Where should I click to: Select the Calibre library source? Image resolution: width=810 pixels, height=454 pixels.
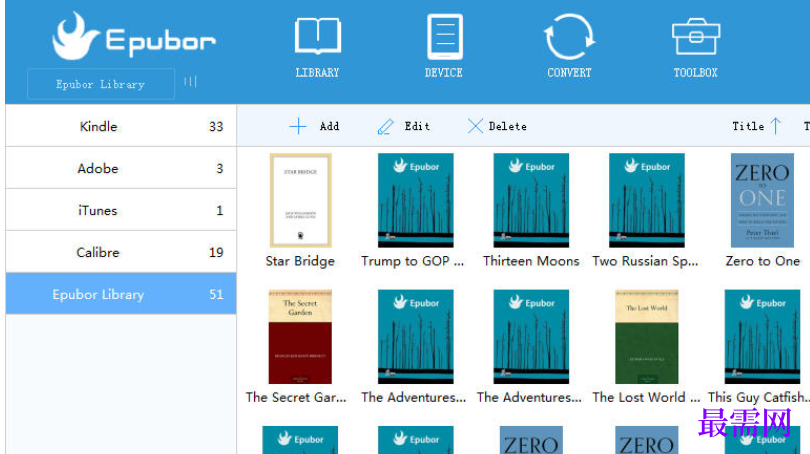[x=121, y=252]
